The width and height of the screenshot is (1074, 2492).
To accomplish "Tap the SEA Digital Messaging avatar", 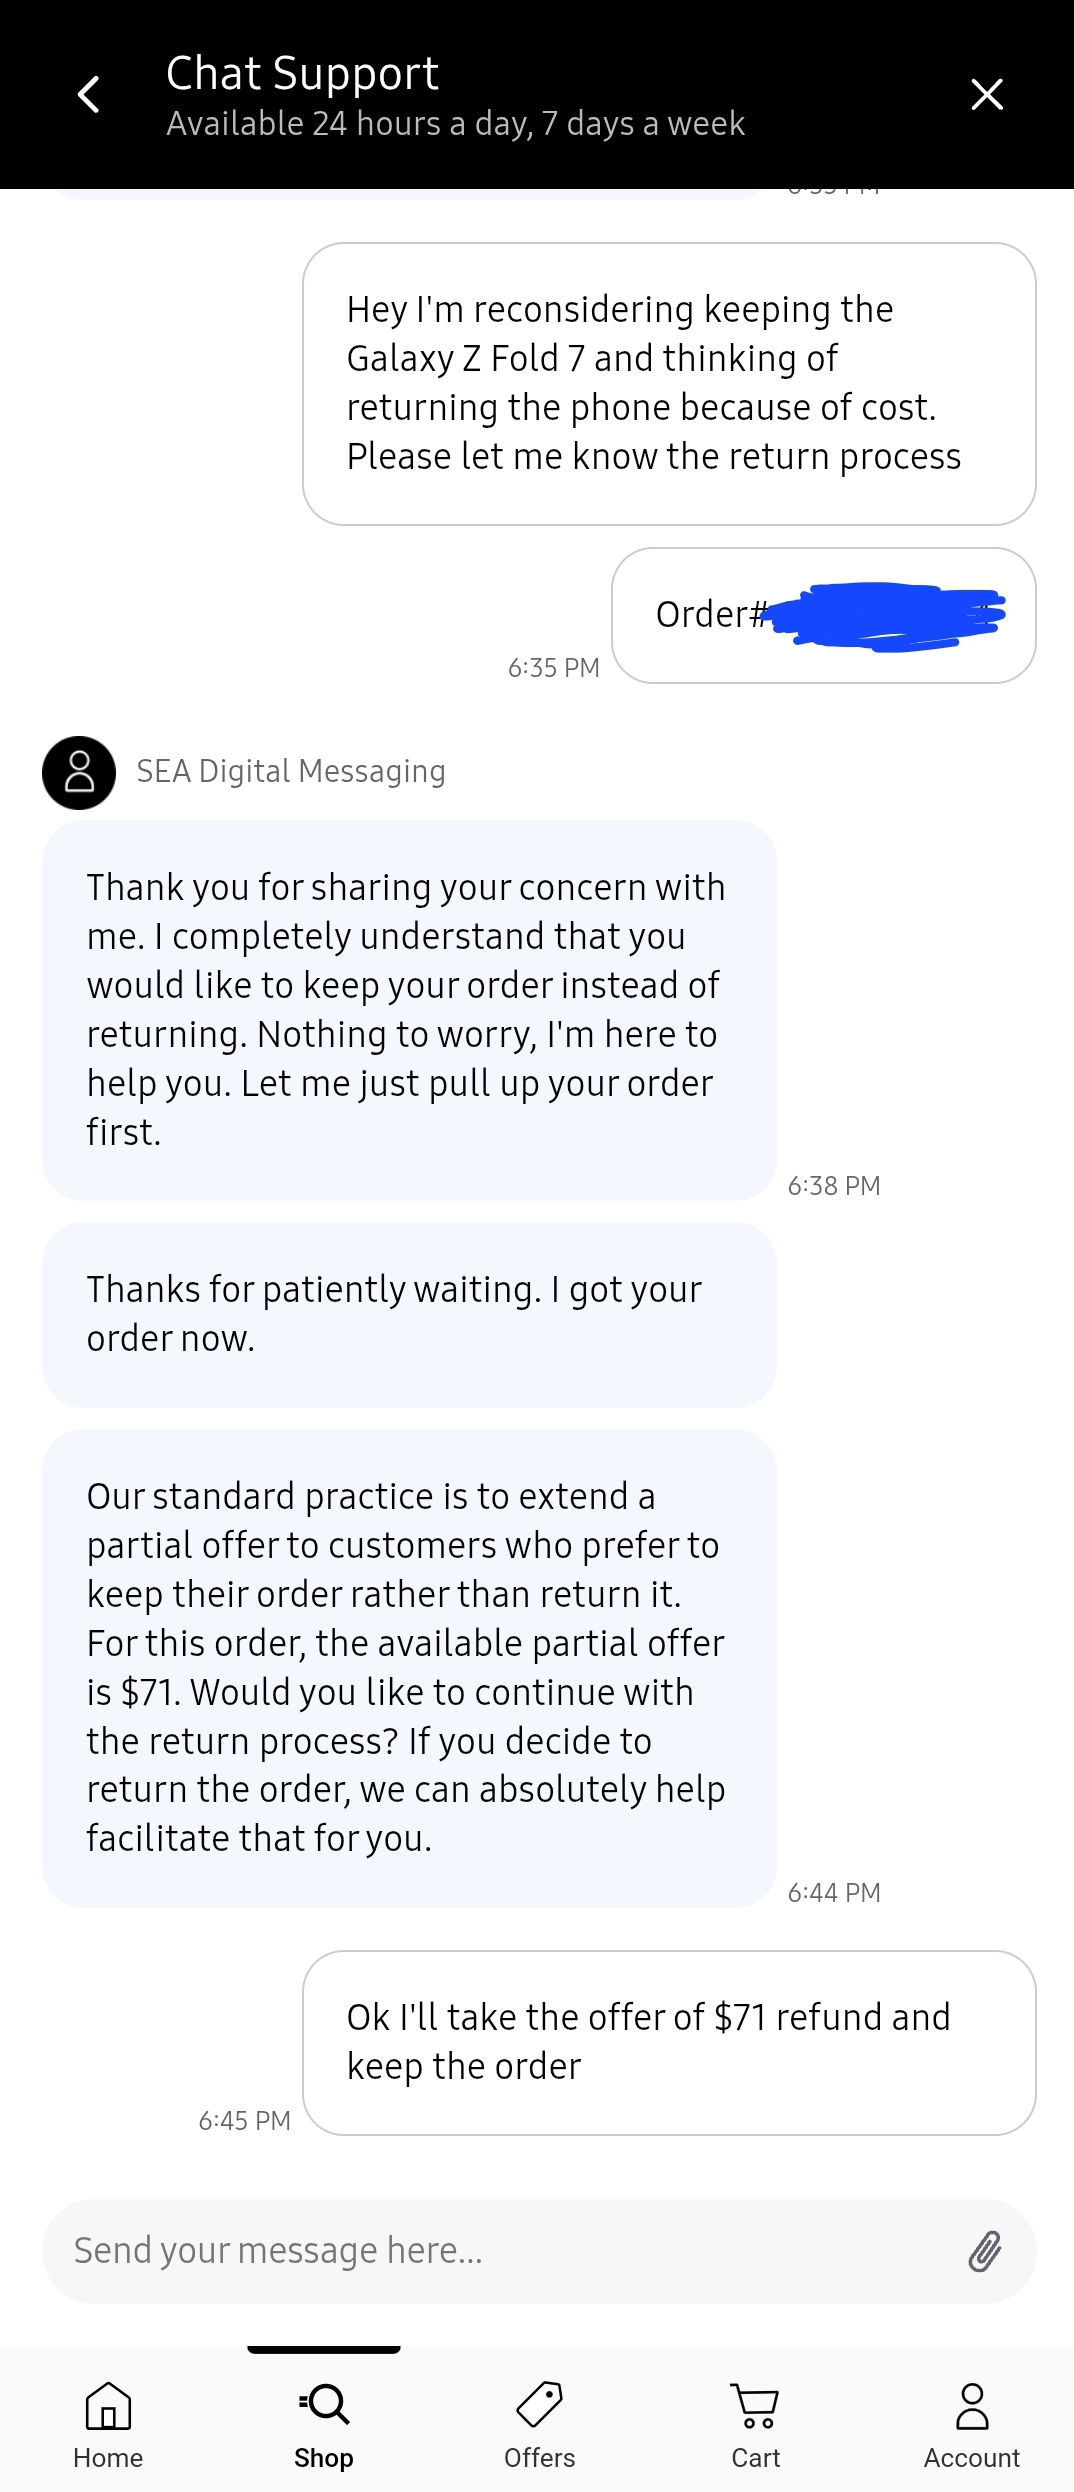I will click(x=79, y=773).
